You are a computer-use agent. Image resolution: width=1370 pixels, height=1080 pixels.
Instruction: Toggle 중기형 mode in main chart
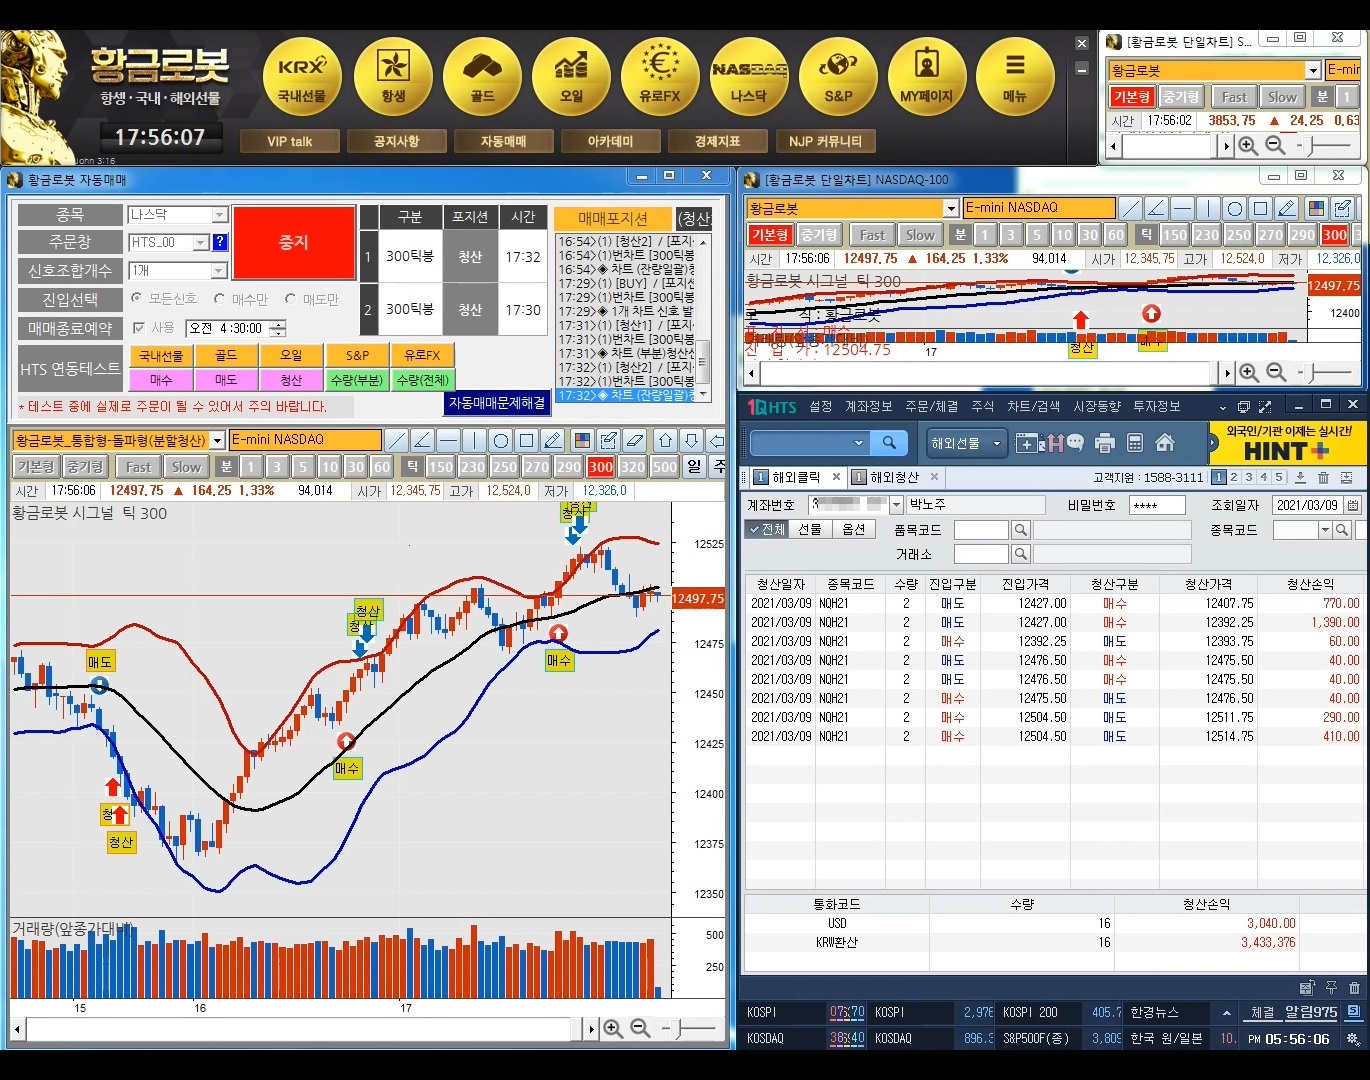tap(85, 467)
